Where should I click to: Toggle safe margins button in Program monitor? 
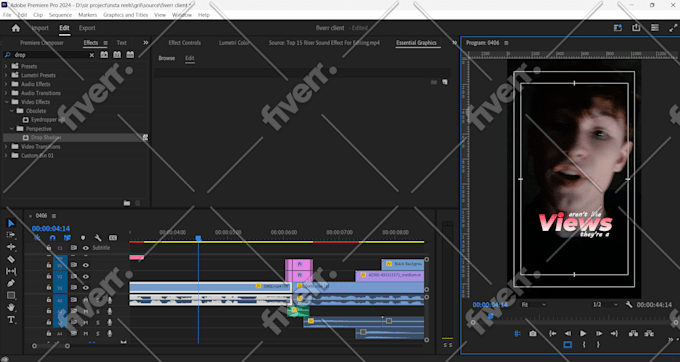(567, 345)
